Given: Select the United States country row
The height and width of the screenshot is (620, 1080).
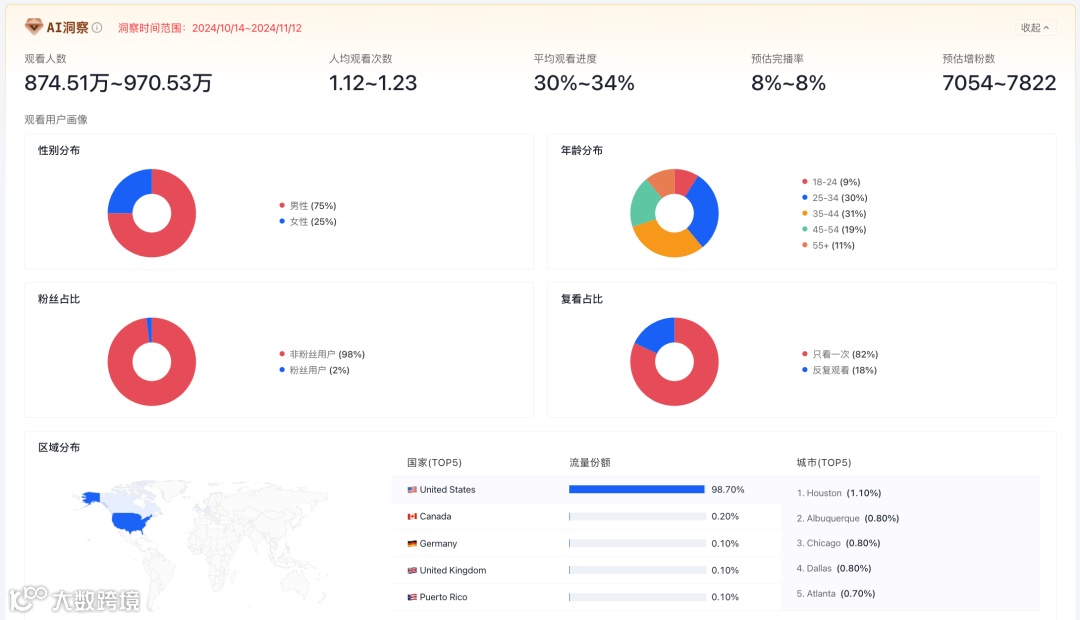Looking at the screenshot, I should pyautogui.click(x=585, y=490).
